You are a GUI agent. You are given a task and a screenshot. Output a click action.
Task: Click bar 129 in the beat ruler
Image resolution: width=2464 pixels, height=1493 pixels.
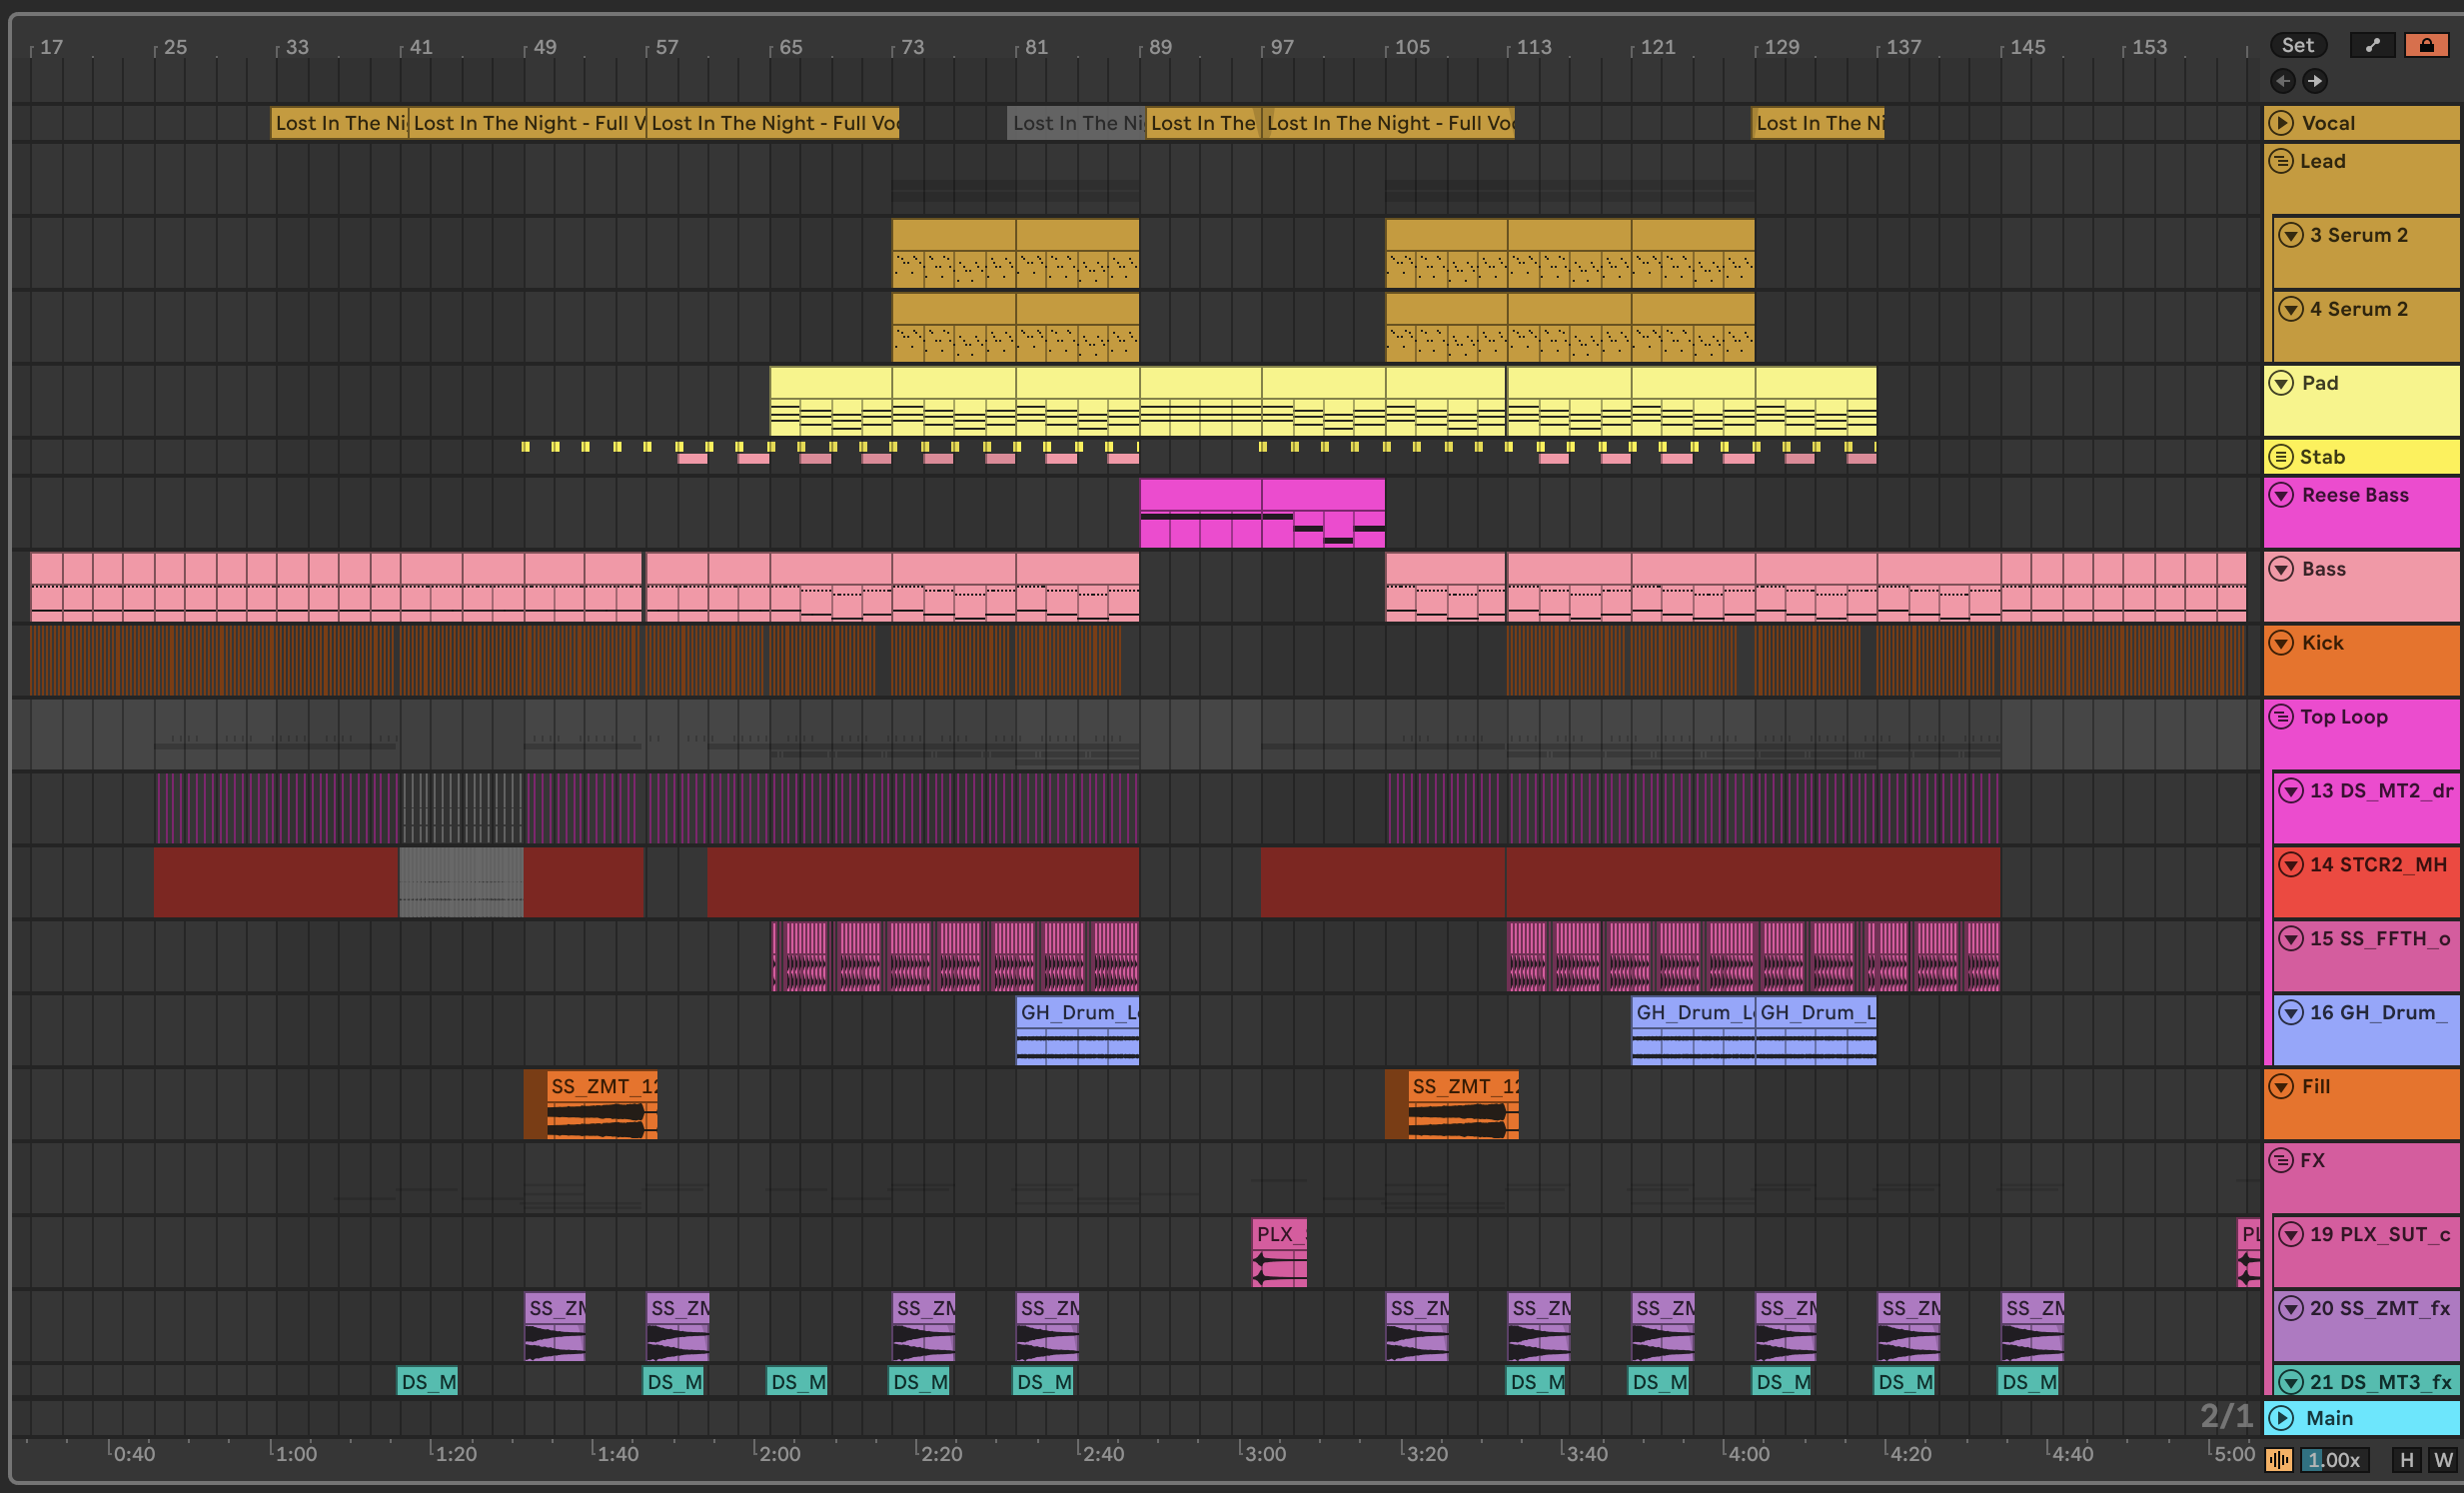(1781, 47)
